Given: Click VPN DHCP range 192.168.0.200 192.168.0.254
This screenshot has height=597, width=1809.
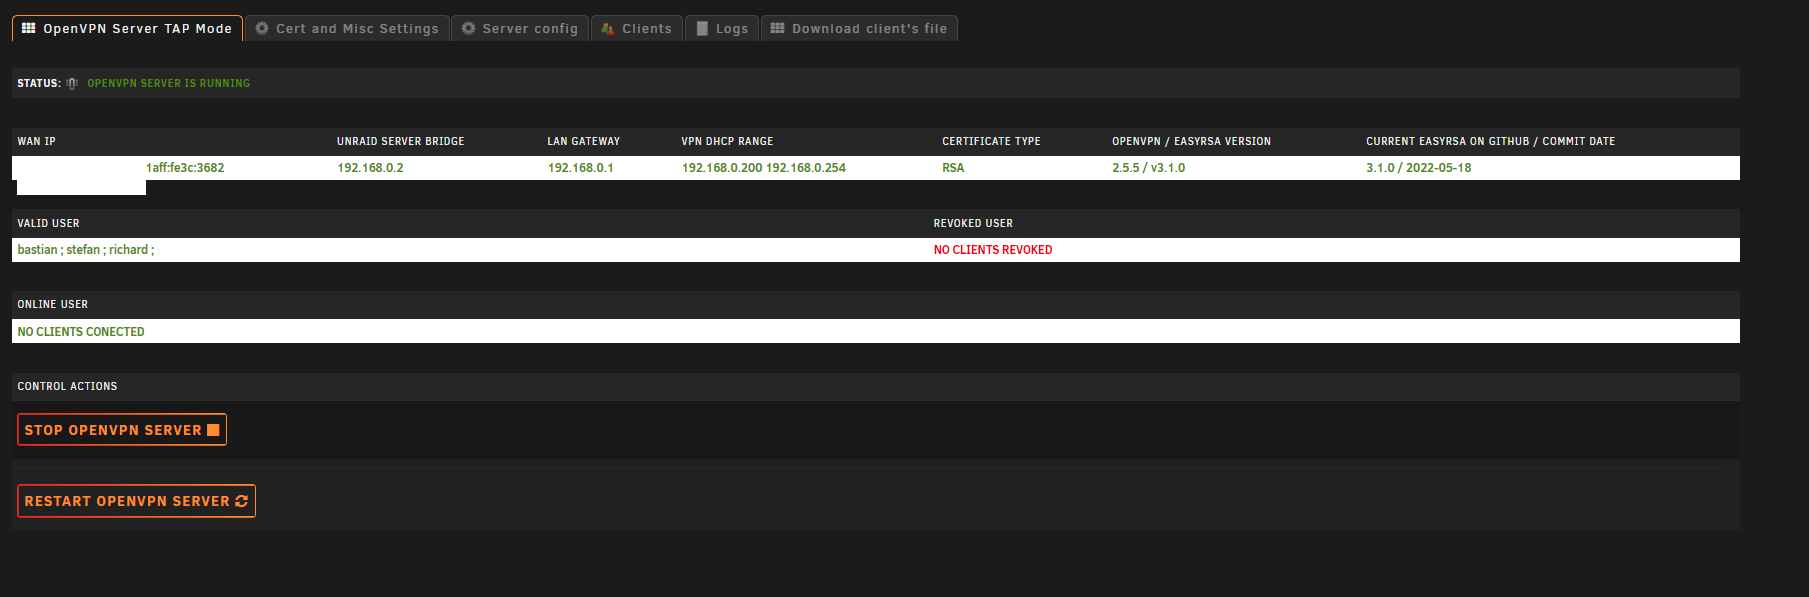Looking at the screenshot, I should [764, 168].
